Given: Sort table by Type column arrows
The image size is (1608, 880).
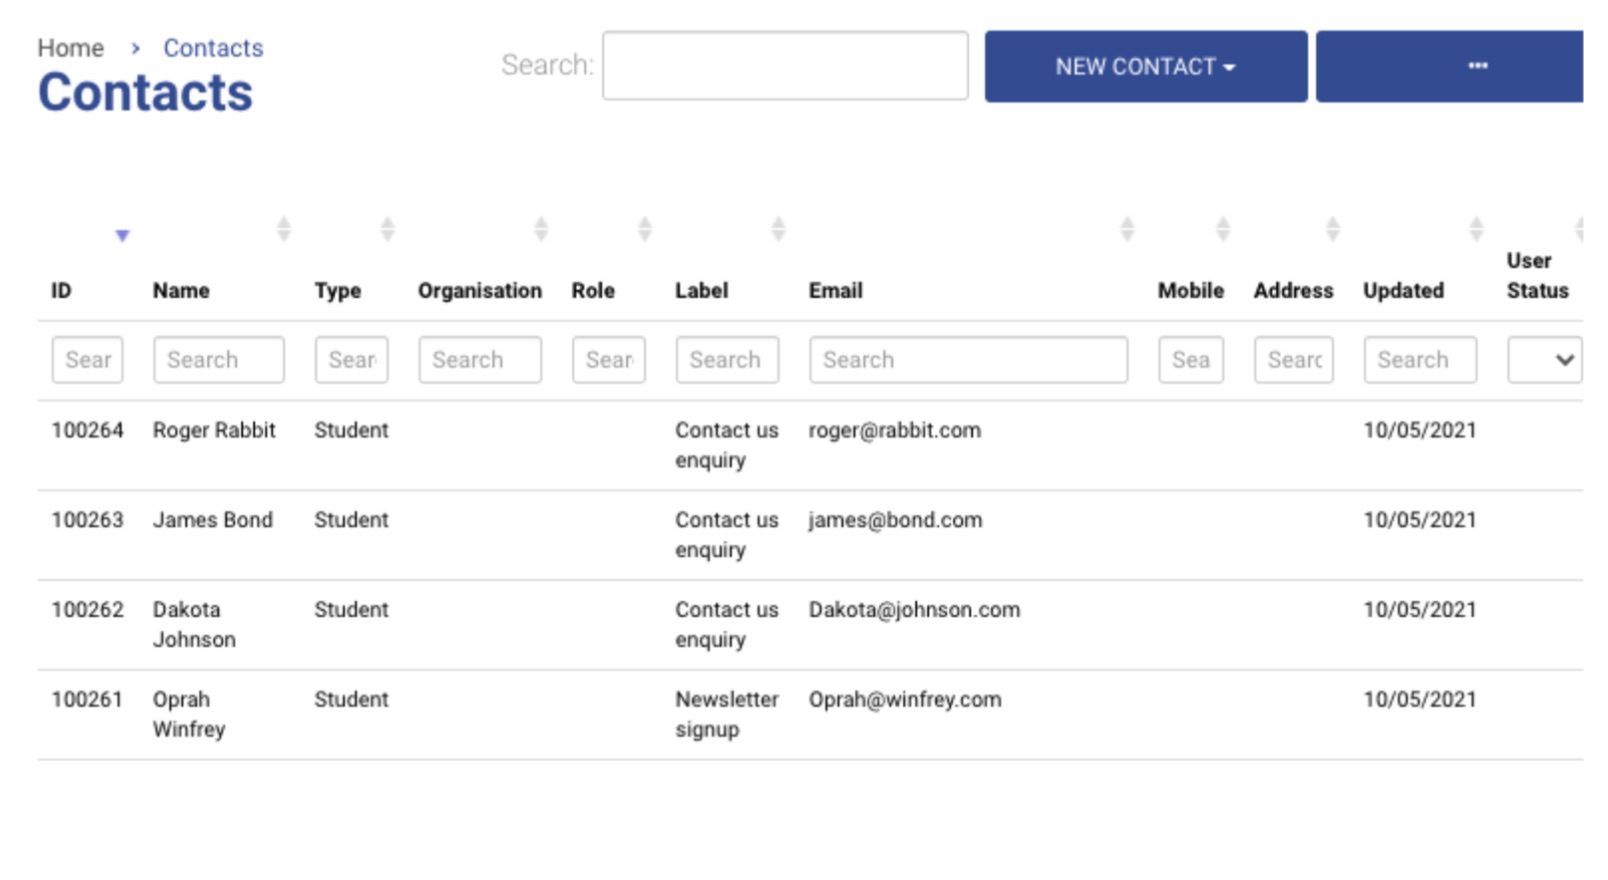Looking at the screenshot, I should (387, 229).
